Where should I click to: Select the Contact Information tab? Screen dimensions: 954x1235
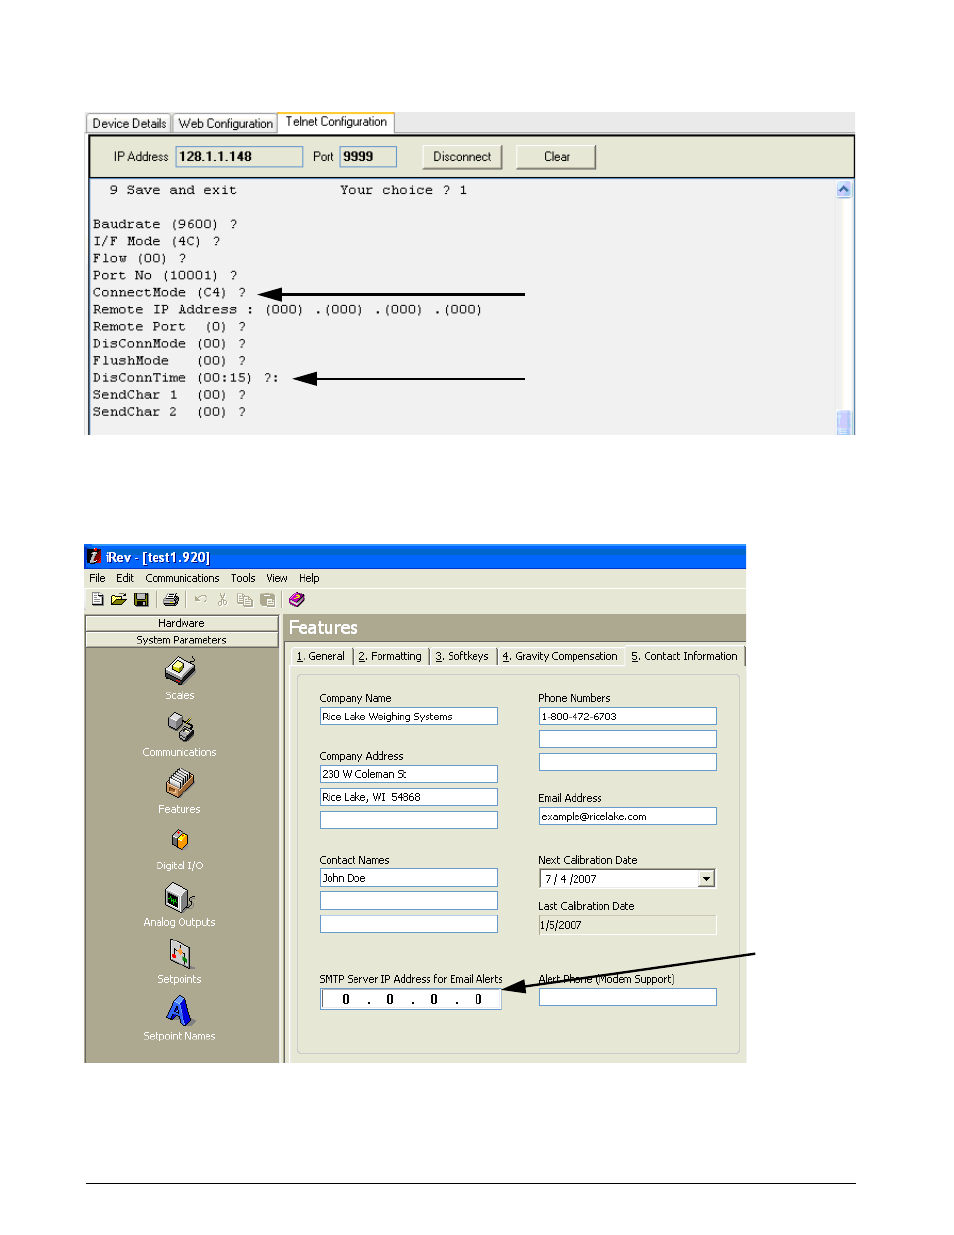[x=685, y=656]
